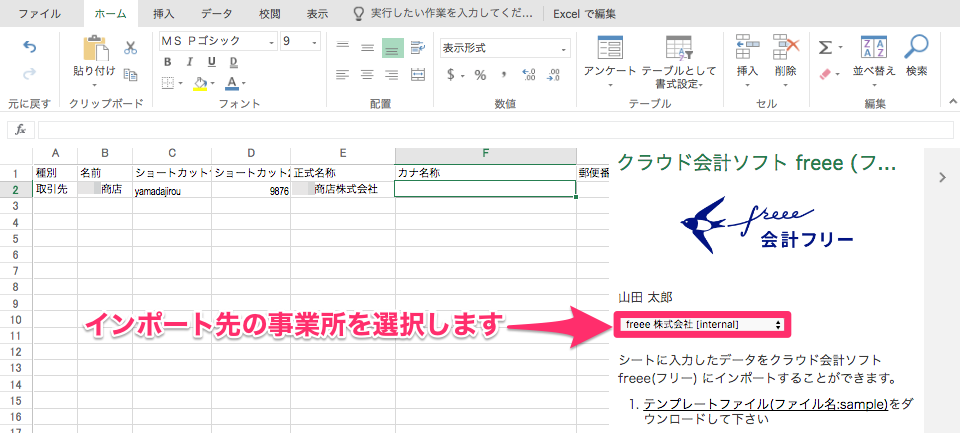Click the 実行したい作業 search box
Viewport: 960px width, 433px height.
pos(444,13)
